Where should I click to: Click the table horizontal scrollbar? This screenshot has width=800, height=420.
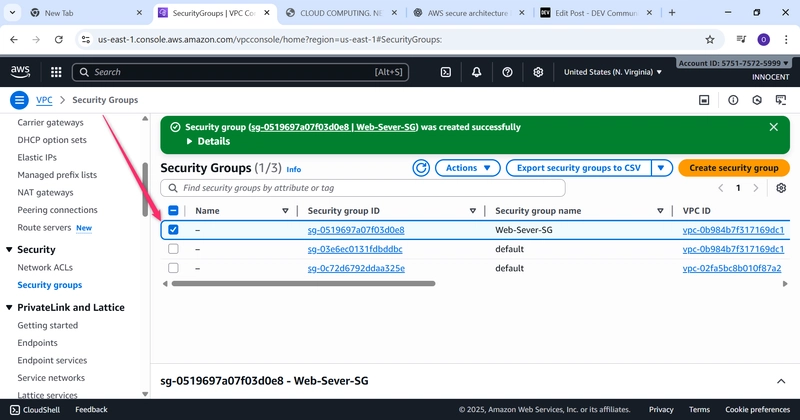[304, 284]
